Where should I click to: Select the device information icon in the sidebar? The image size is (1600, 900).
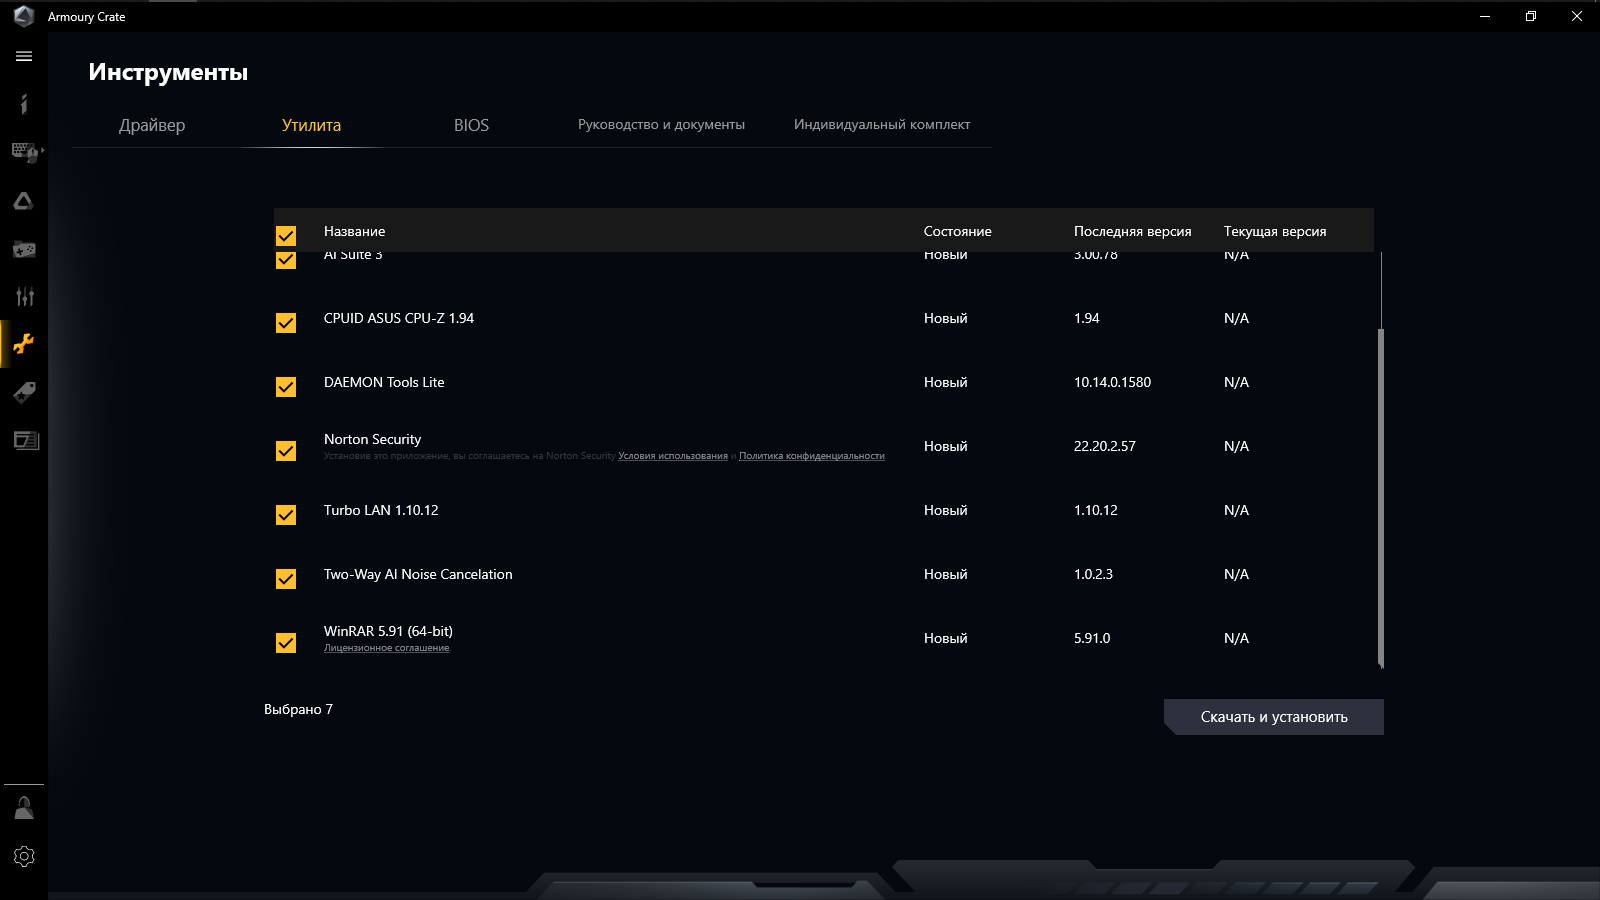click(23, 104)
